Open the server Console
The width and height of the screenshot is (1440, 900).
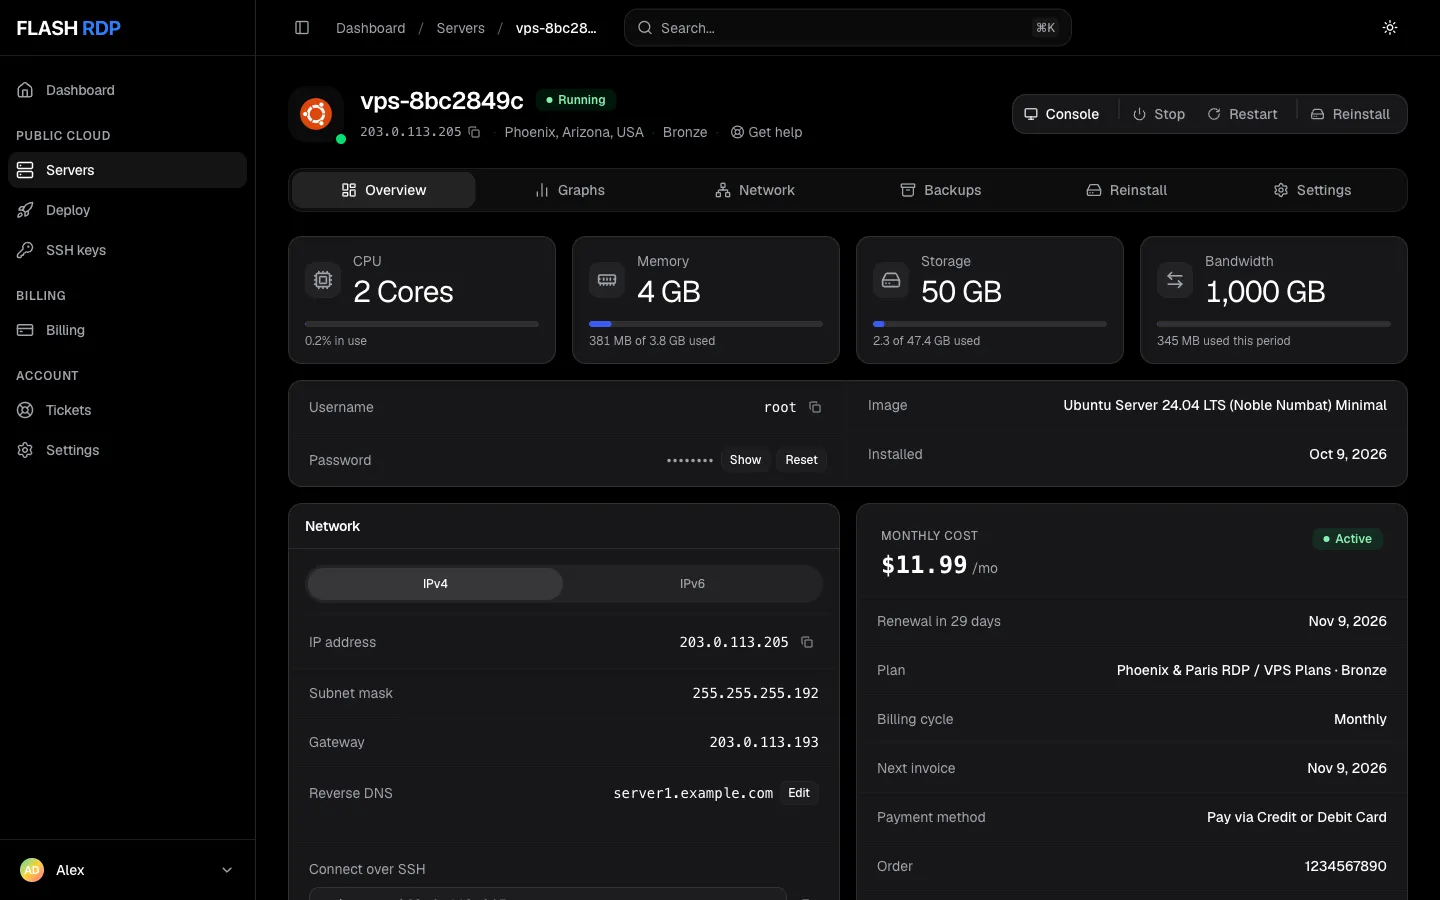(x=1062, y=114)
